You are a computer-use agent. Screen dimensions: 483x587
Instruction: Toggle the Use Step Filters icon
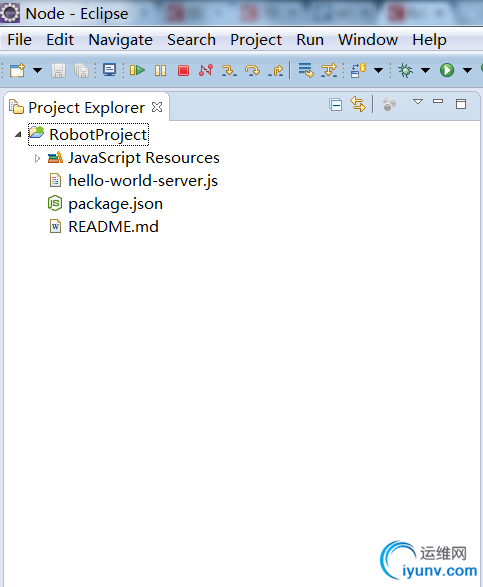329,70
